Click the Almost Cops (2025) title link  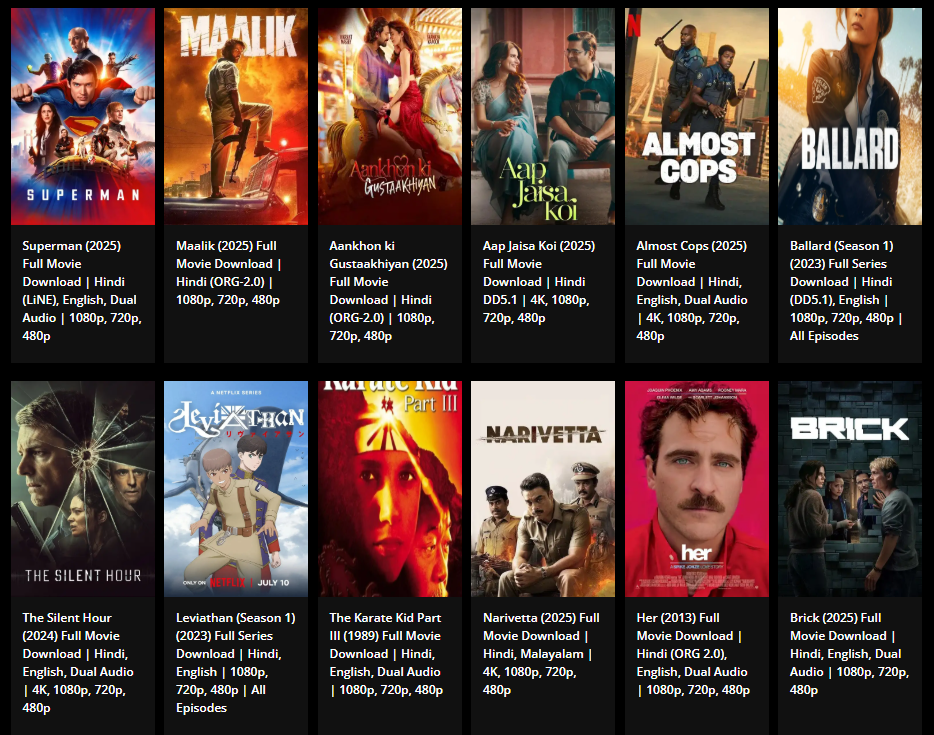coord(692,291)
